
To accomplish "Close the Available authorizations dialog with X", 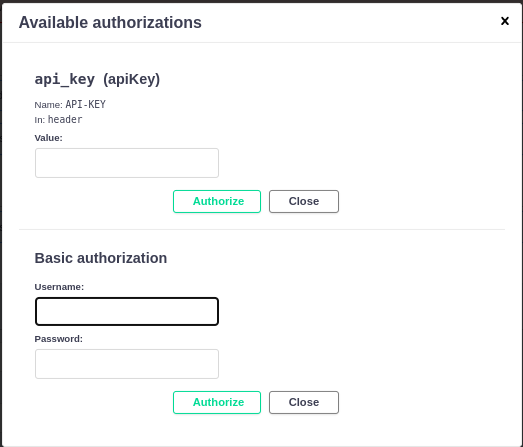I will (505, 21).
